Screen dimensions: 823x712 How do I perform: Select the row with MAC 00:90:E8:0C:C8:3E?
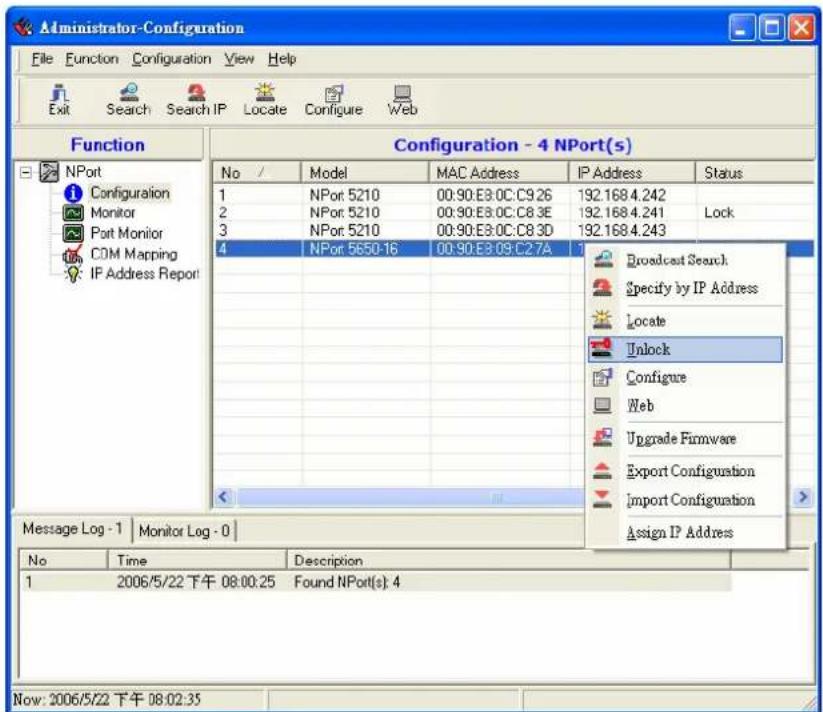click(x=514, y=212)
